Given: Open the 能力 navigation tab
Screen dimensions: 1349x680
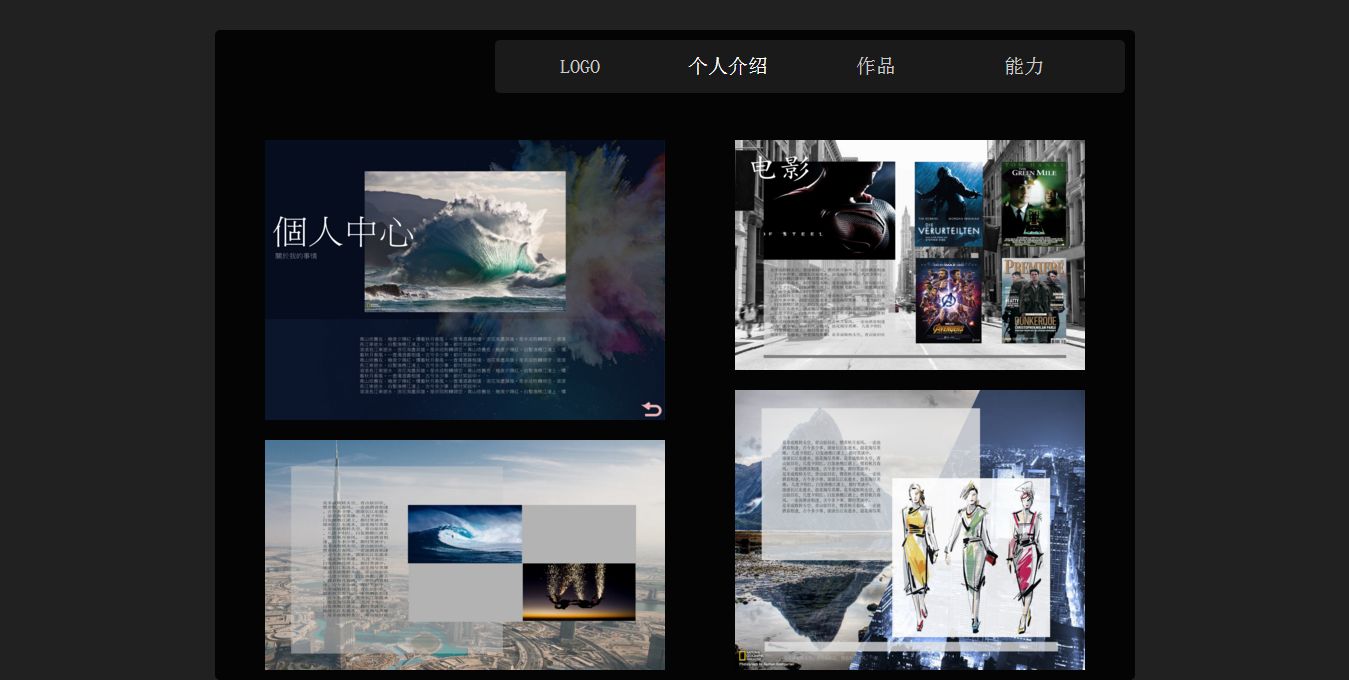Looking at the screenshot, I should coord(1023,67).
